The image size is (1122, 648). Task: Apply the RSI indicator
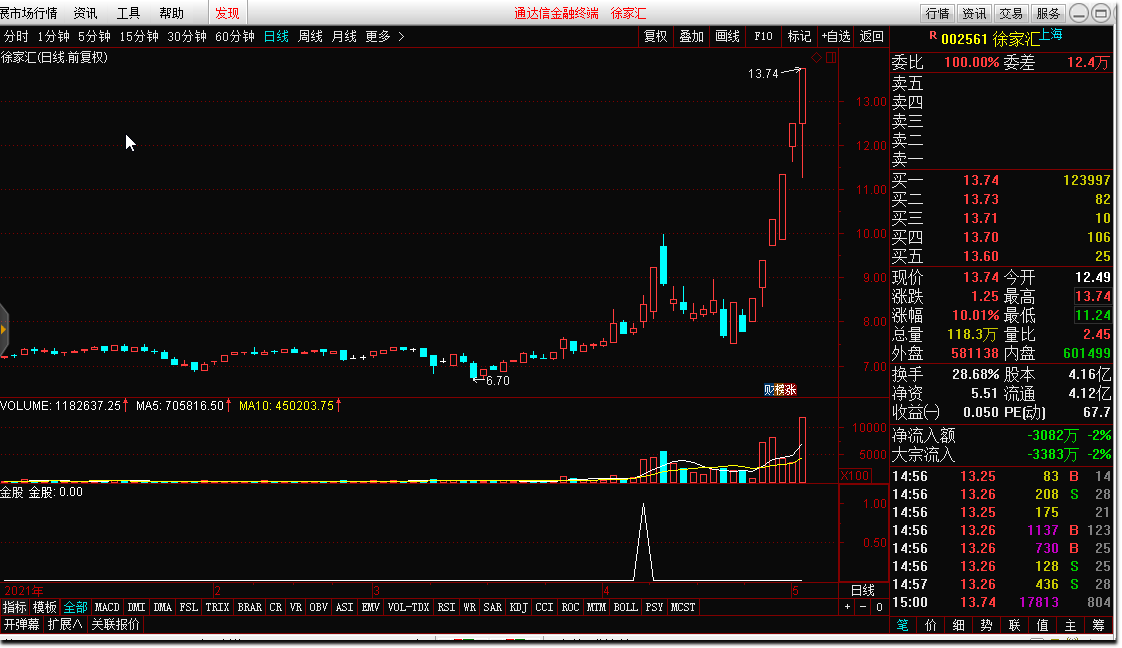[x=446, y=607]
